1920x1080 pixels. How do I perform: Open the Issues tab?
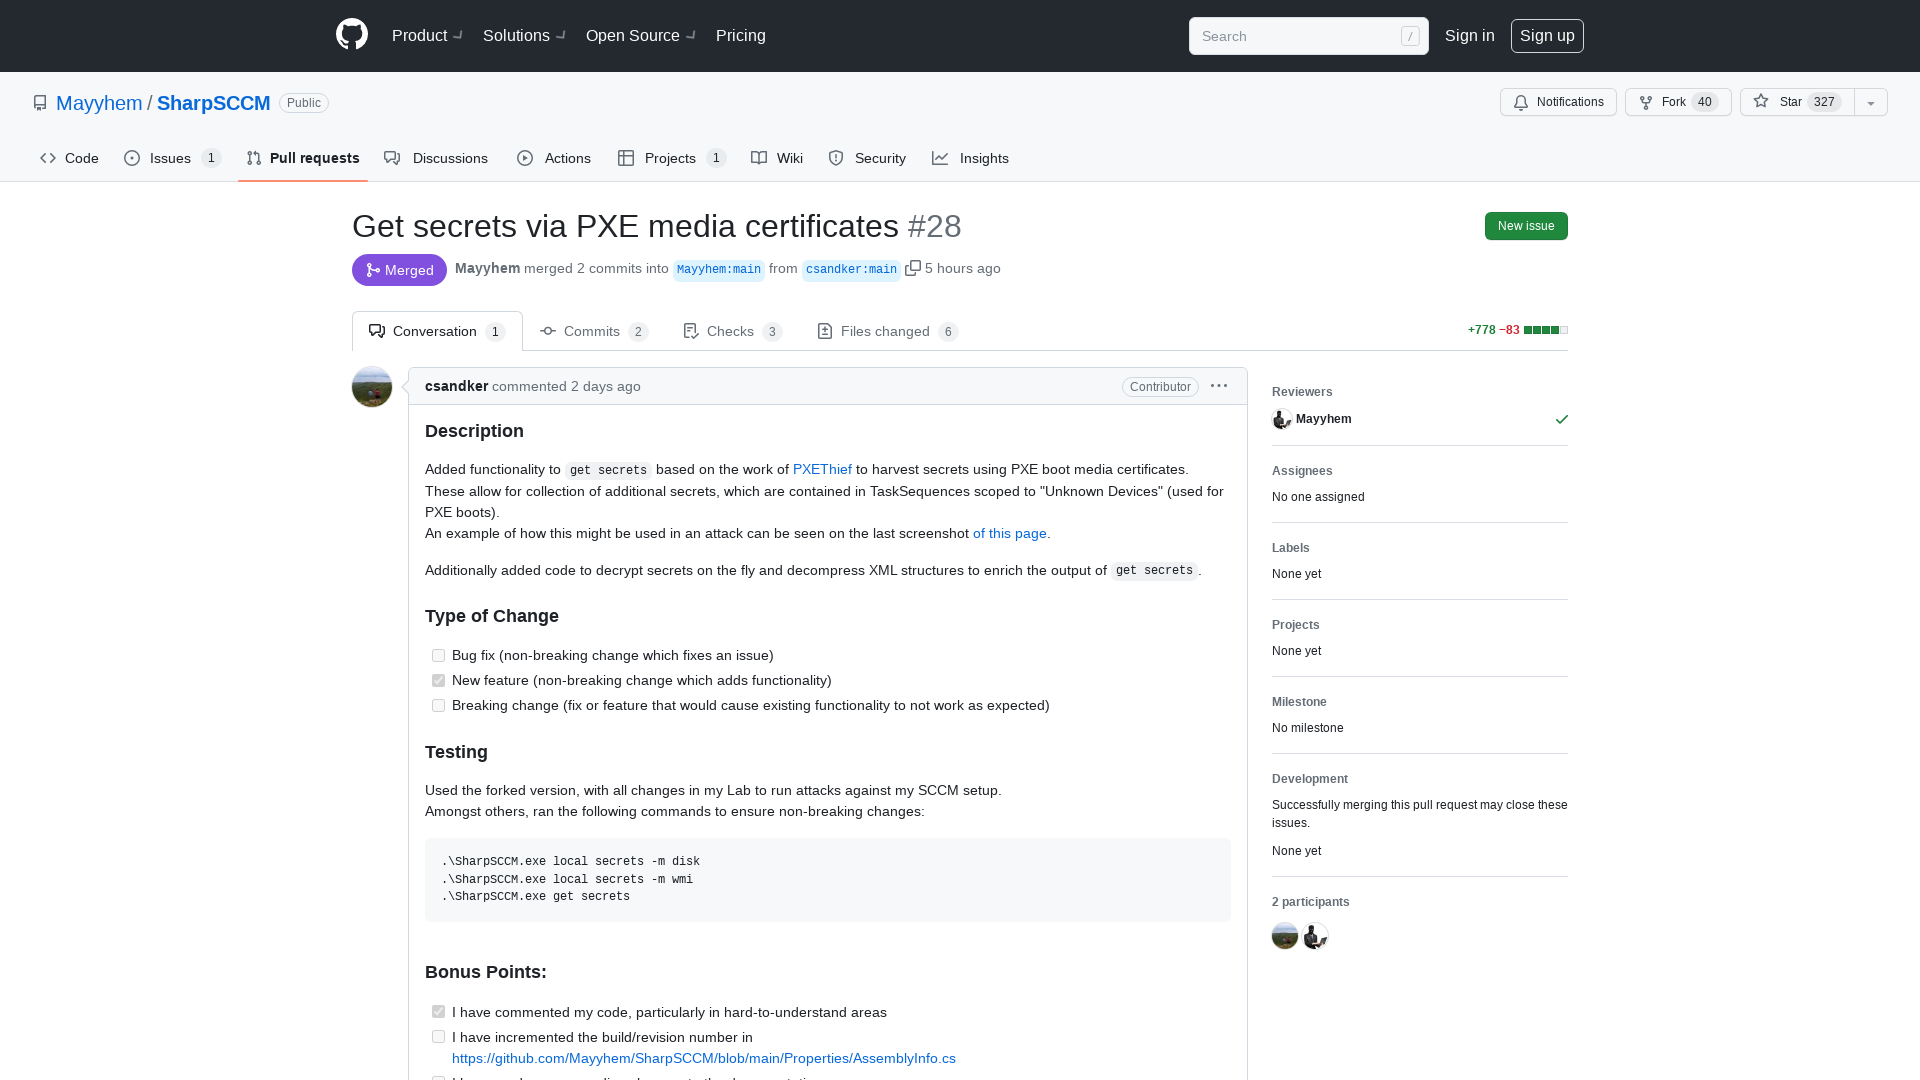pos(172,158)
